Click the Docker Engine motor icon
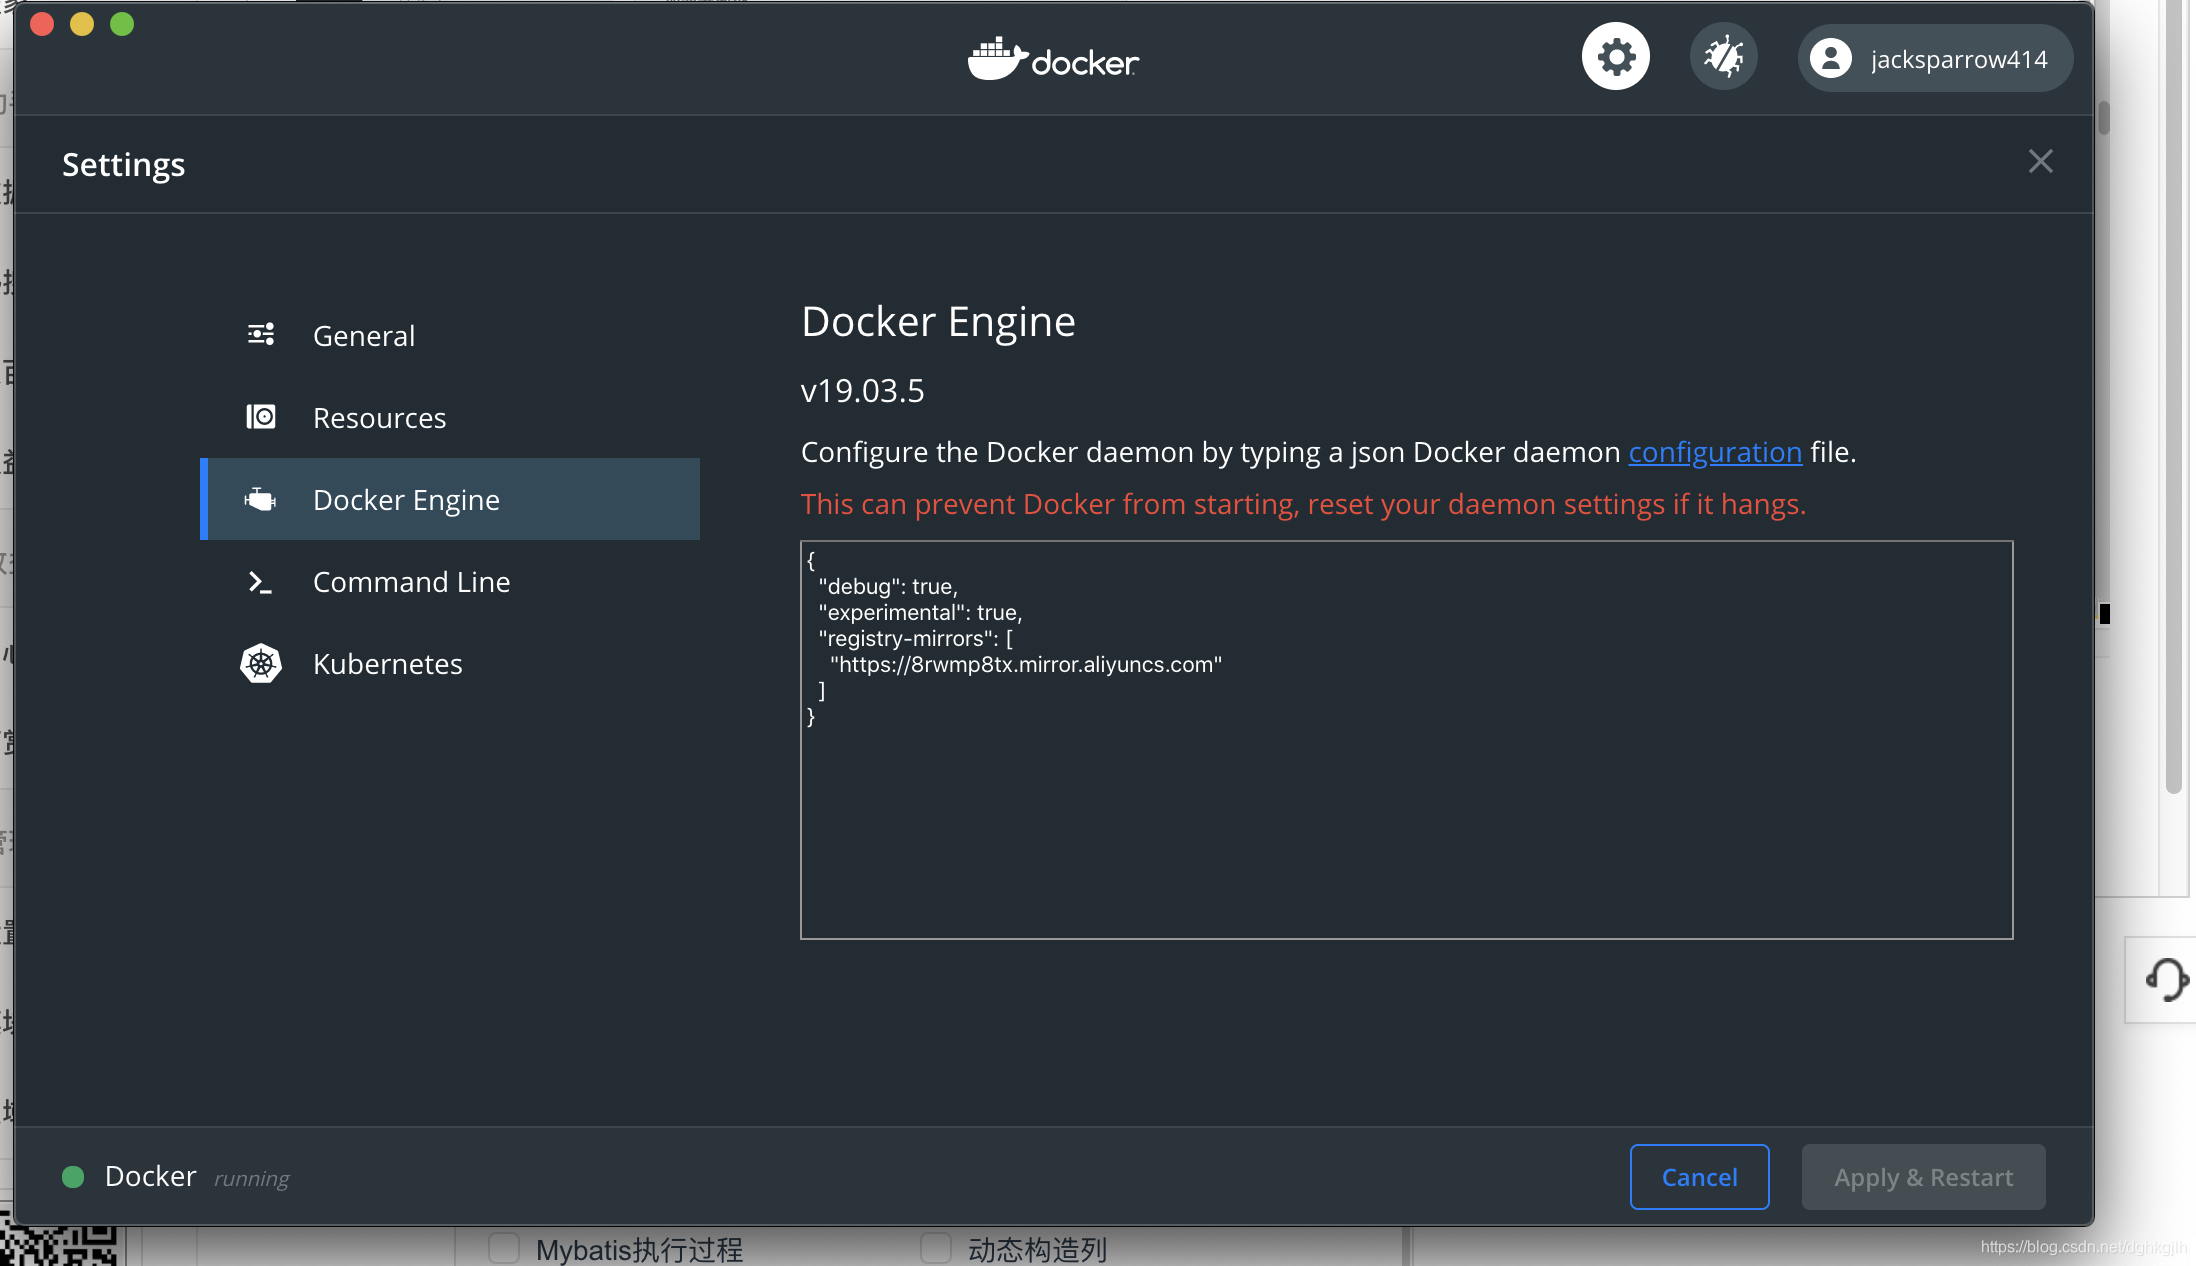 pos(260,499)
